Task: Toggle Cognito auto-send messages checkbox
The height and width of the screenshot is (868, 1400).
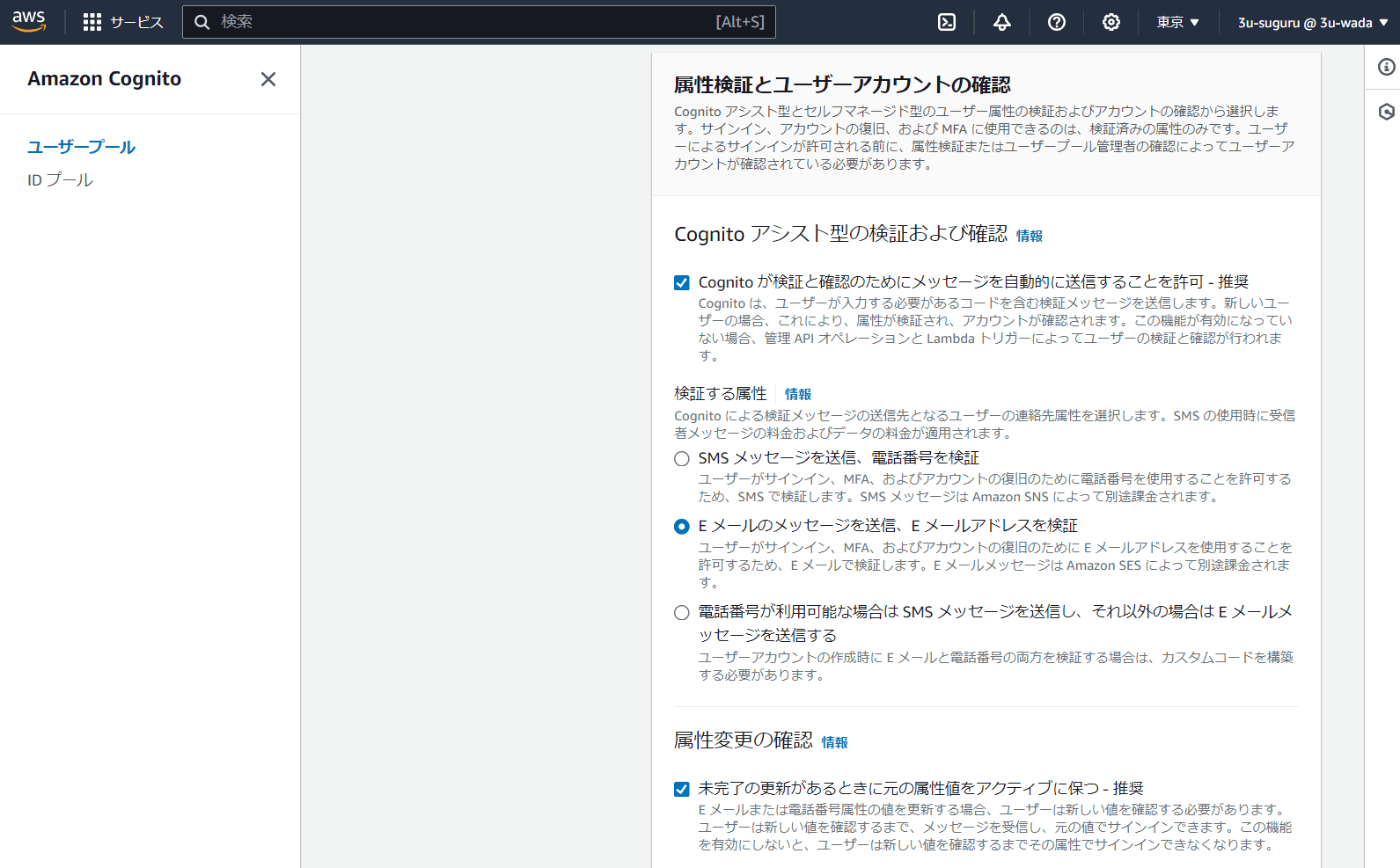Action: (x=682, y=282)
